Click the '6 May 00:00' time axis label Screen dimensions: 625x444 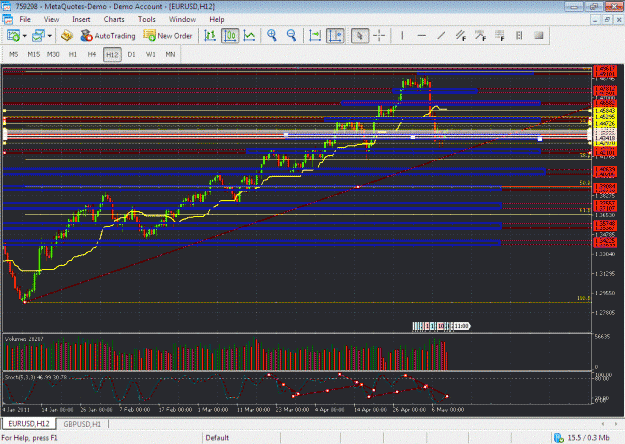(x=448, y=409)
